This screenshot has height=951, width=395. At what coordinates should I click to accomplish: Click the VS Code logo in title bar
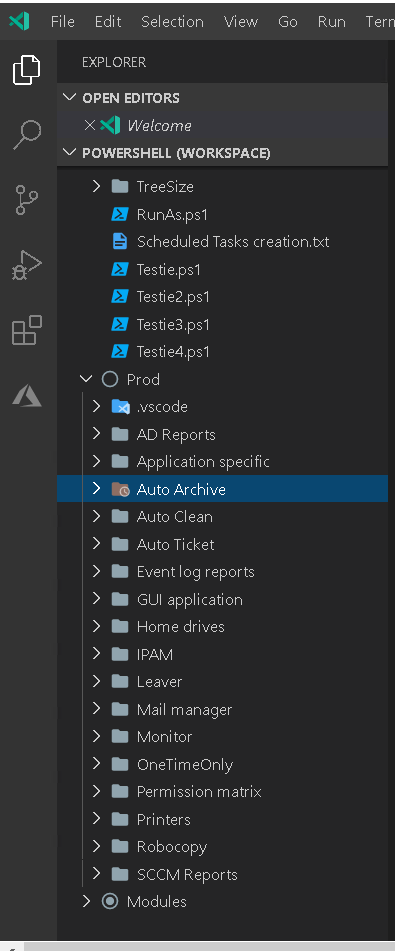(x=19, y=21)
